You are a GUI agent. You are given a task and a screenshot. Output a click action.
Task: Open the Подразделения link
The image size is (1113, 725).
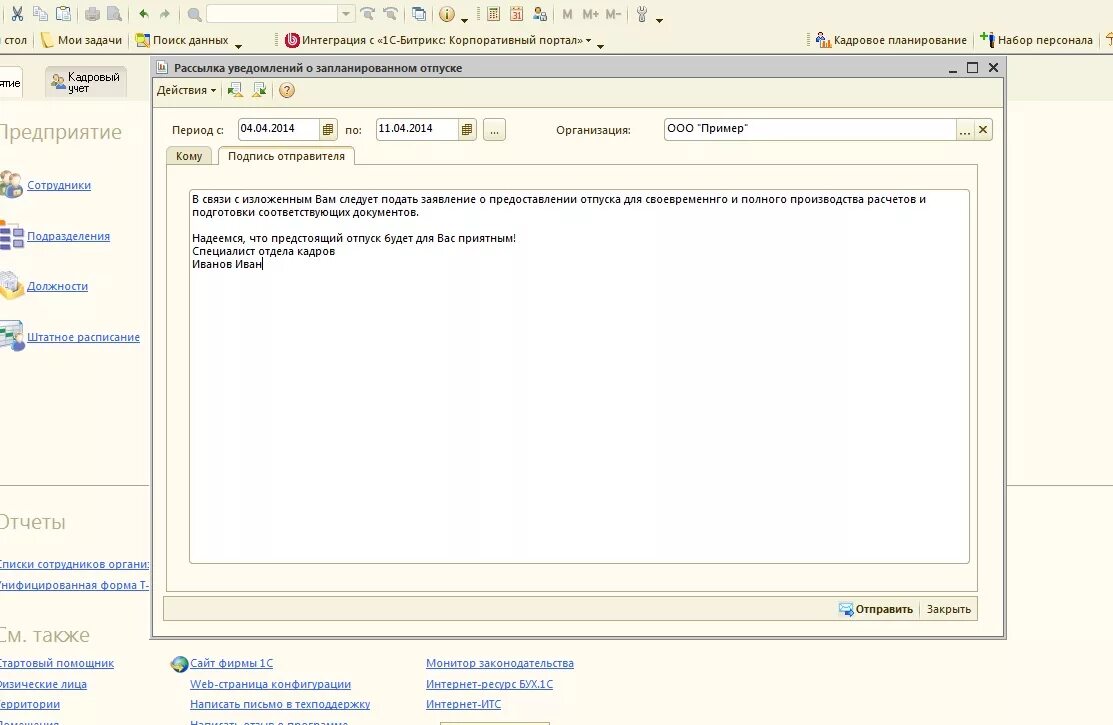(x=68, y=236)
